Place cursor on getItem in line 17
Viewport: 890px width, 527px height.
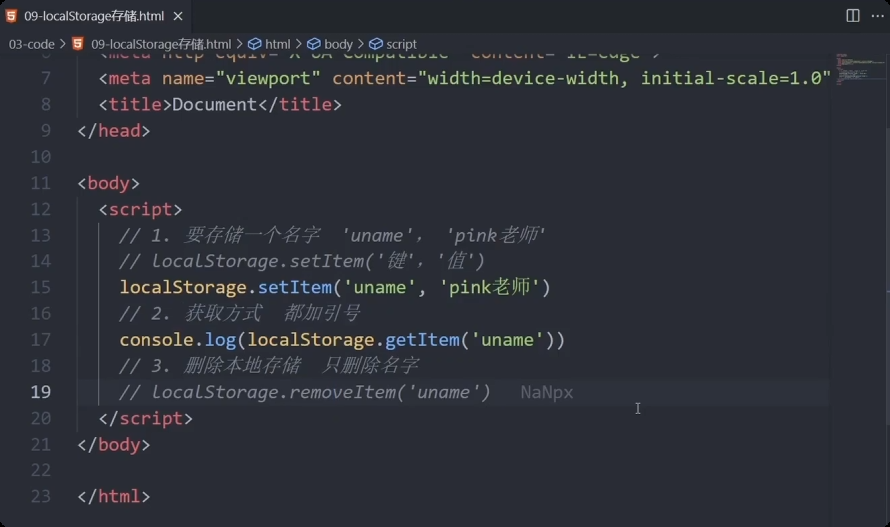click(x=422, y=340)
